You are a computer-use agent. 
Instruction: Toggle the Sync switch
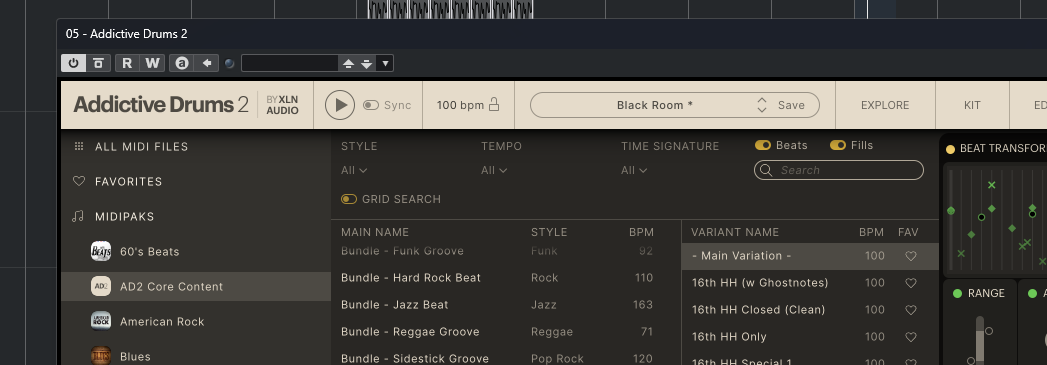tap(371, 105)
